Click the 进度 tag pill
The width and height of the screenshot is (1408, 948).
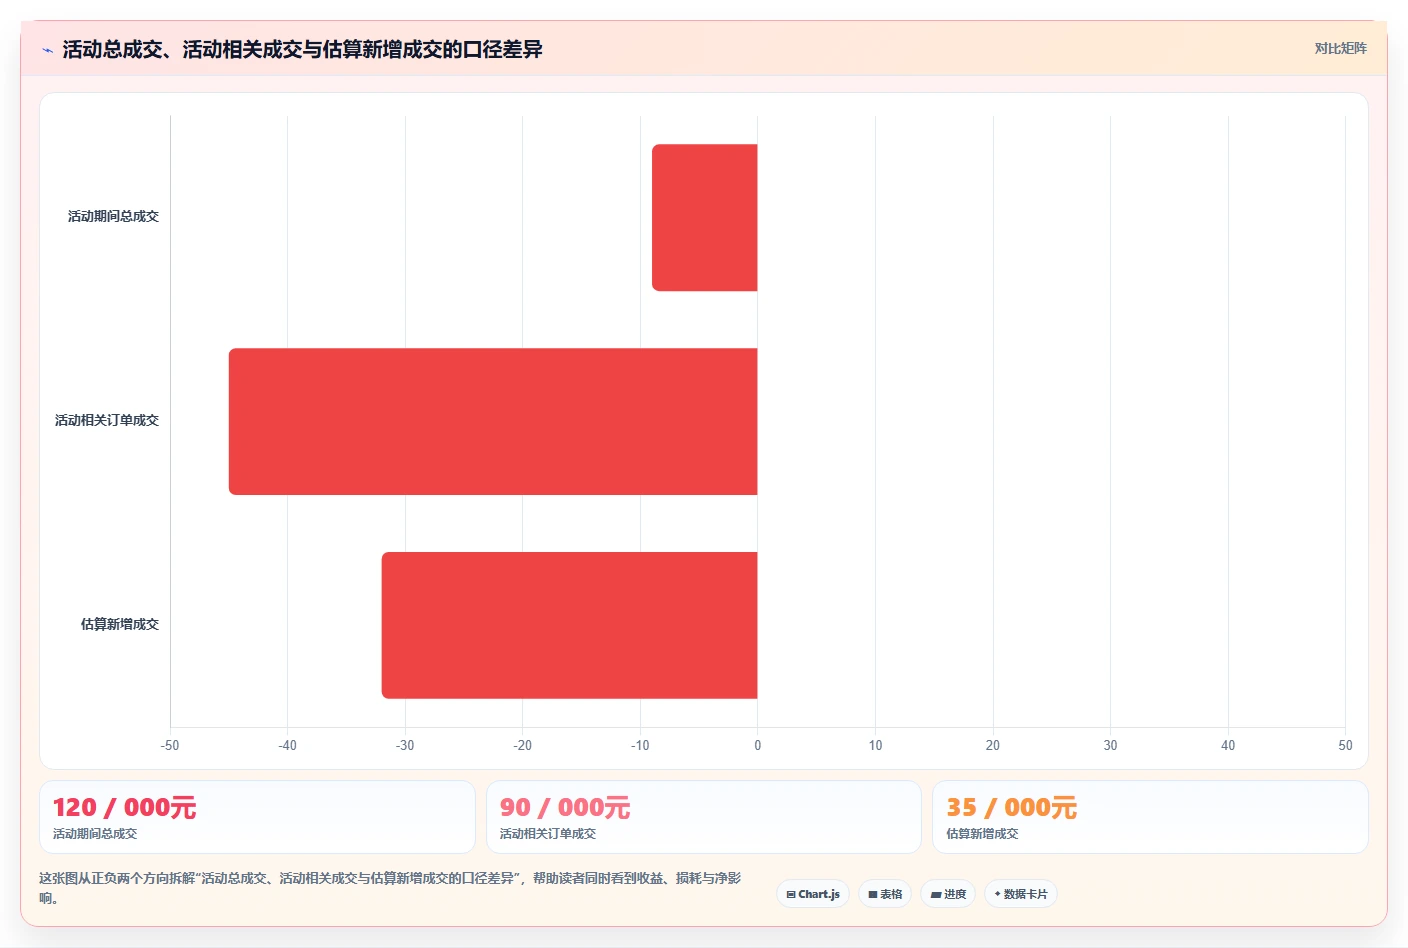click(948, 894)
